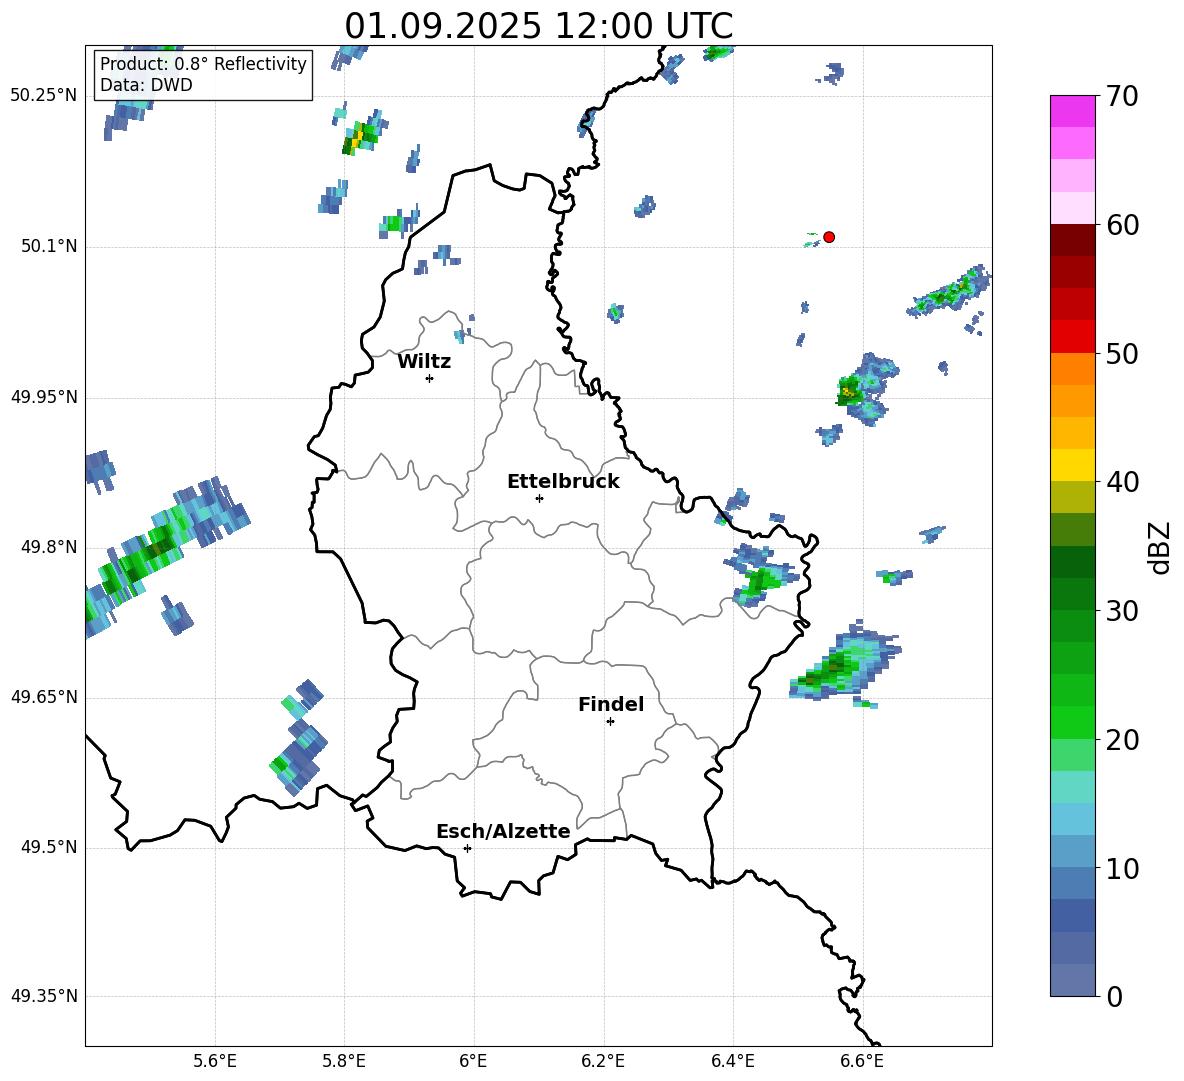1184x1081 pixels.
Task: Click the Esch/Alzette city label
Action: (503, 831)
